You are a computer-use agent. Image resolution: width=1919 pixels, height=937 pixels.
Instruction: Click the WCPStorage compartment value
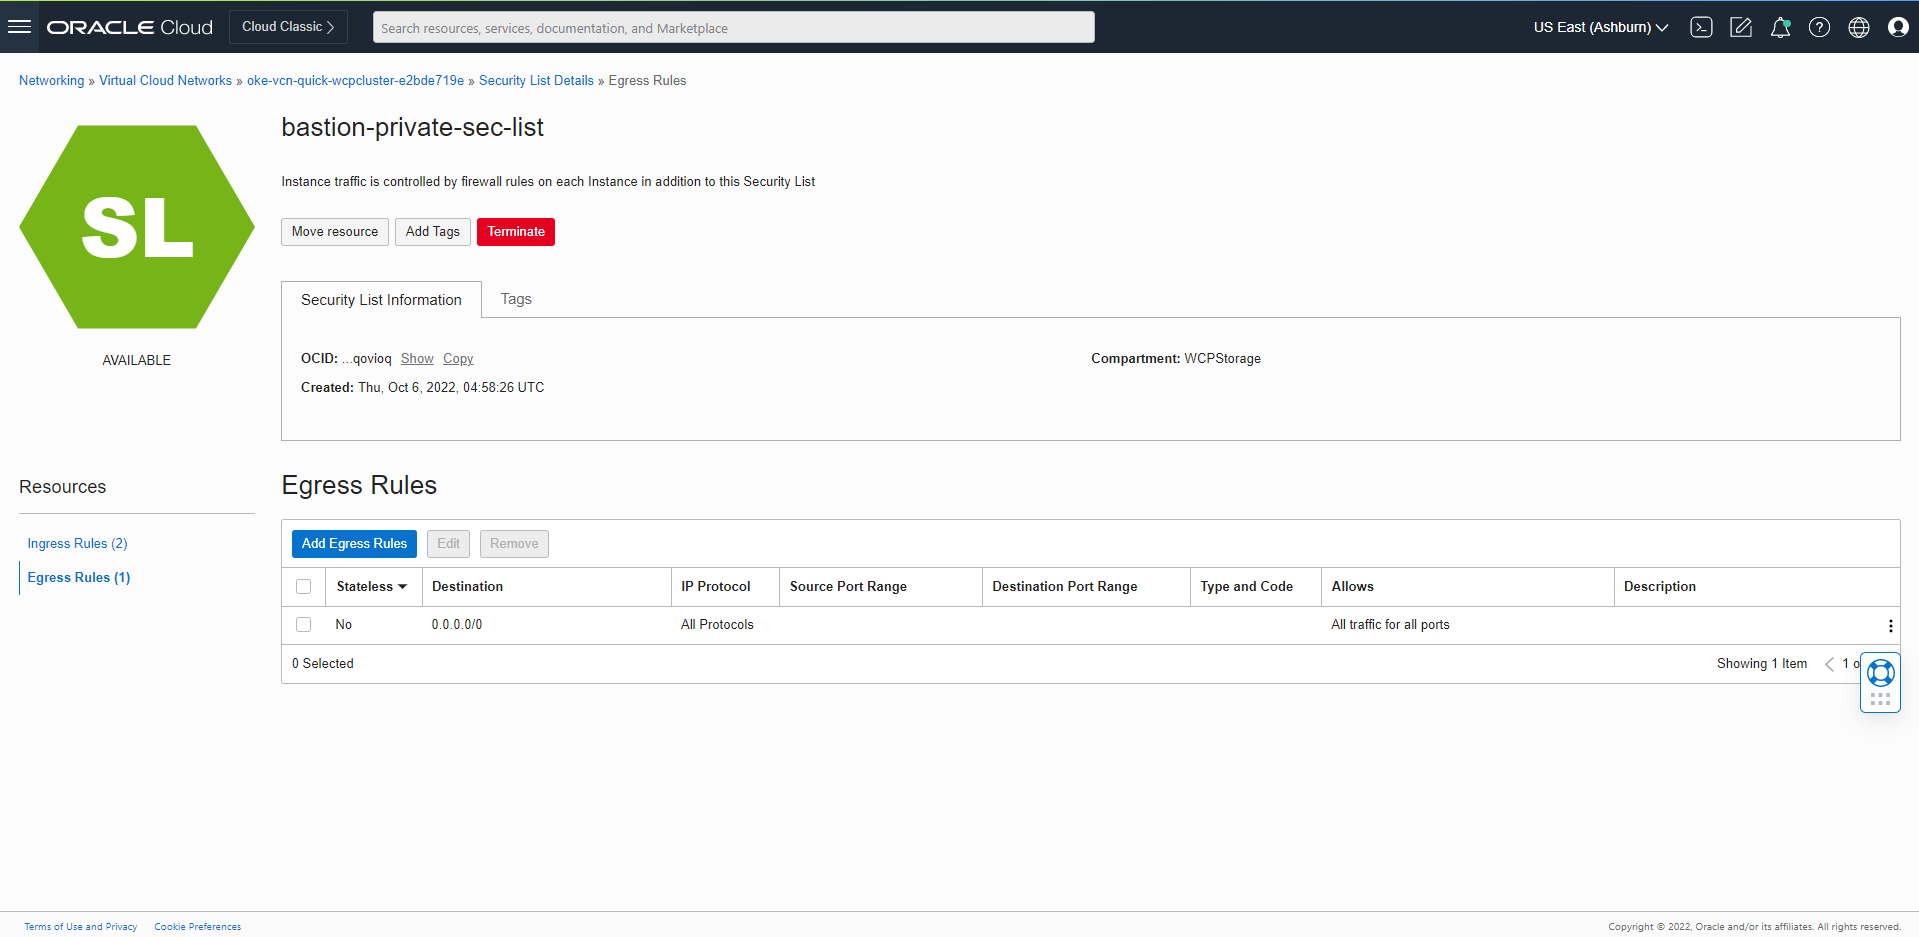(1222, 359)
